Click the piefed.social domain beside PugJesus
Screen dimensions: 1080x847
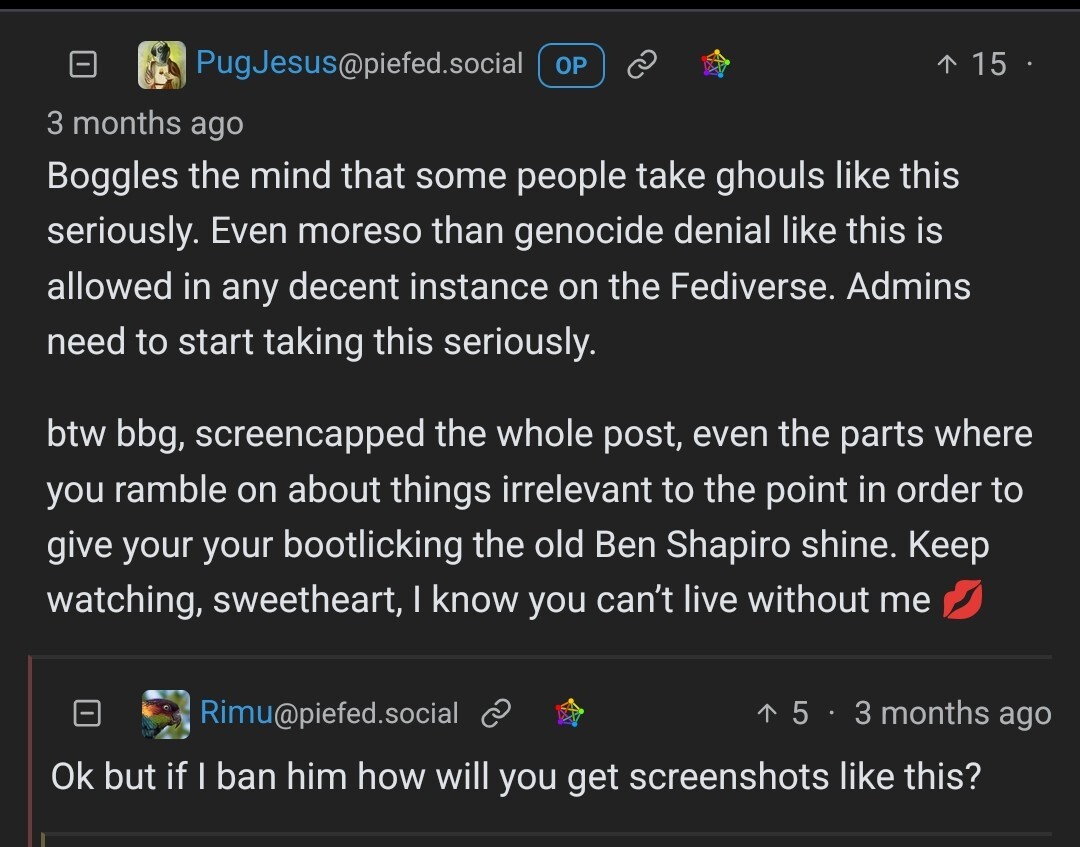[x=430, y=63]
